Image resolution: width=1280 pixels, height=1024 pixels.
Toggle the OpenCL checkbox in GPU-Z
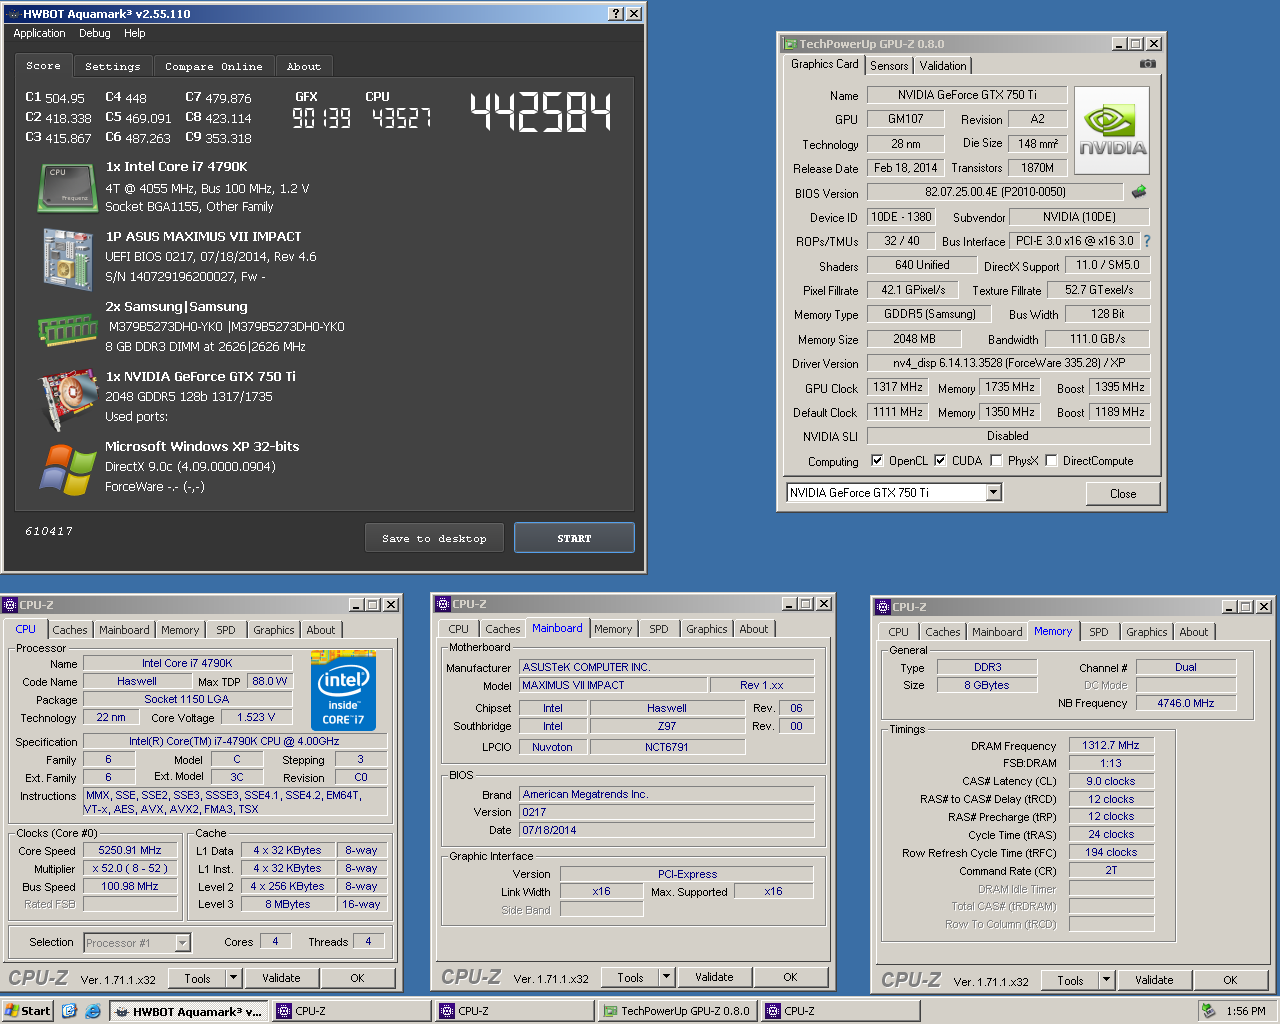click(x=877, y=461)
